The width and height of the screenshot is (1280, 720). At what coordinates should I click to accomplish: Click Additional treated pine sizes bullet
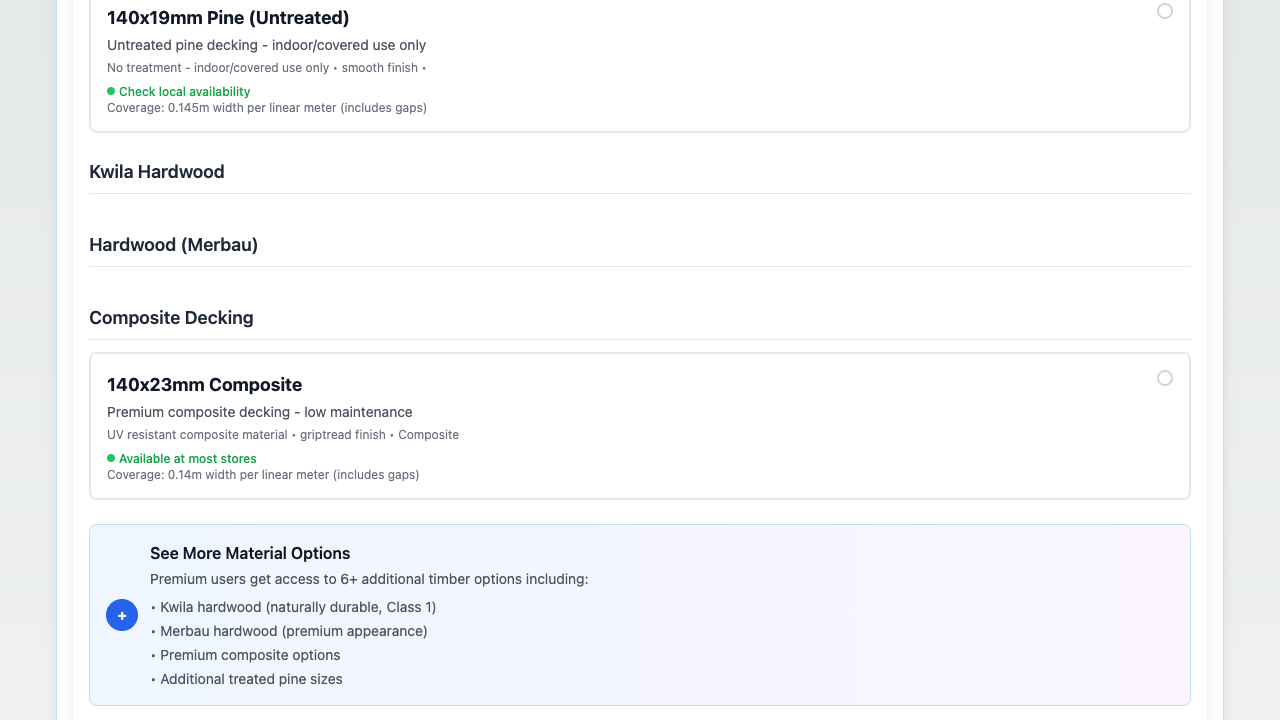click(251, 679)
